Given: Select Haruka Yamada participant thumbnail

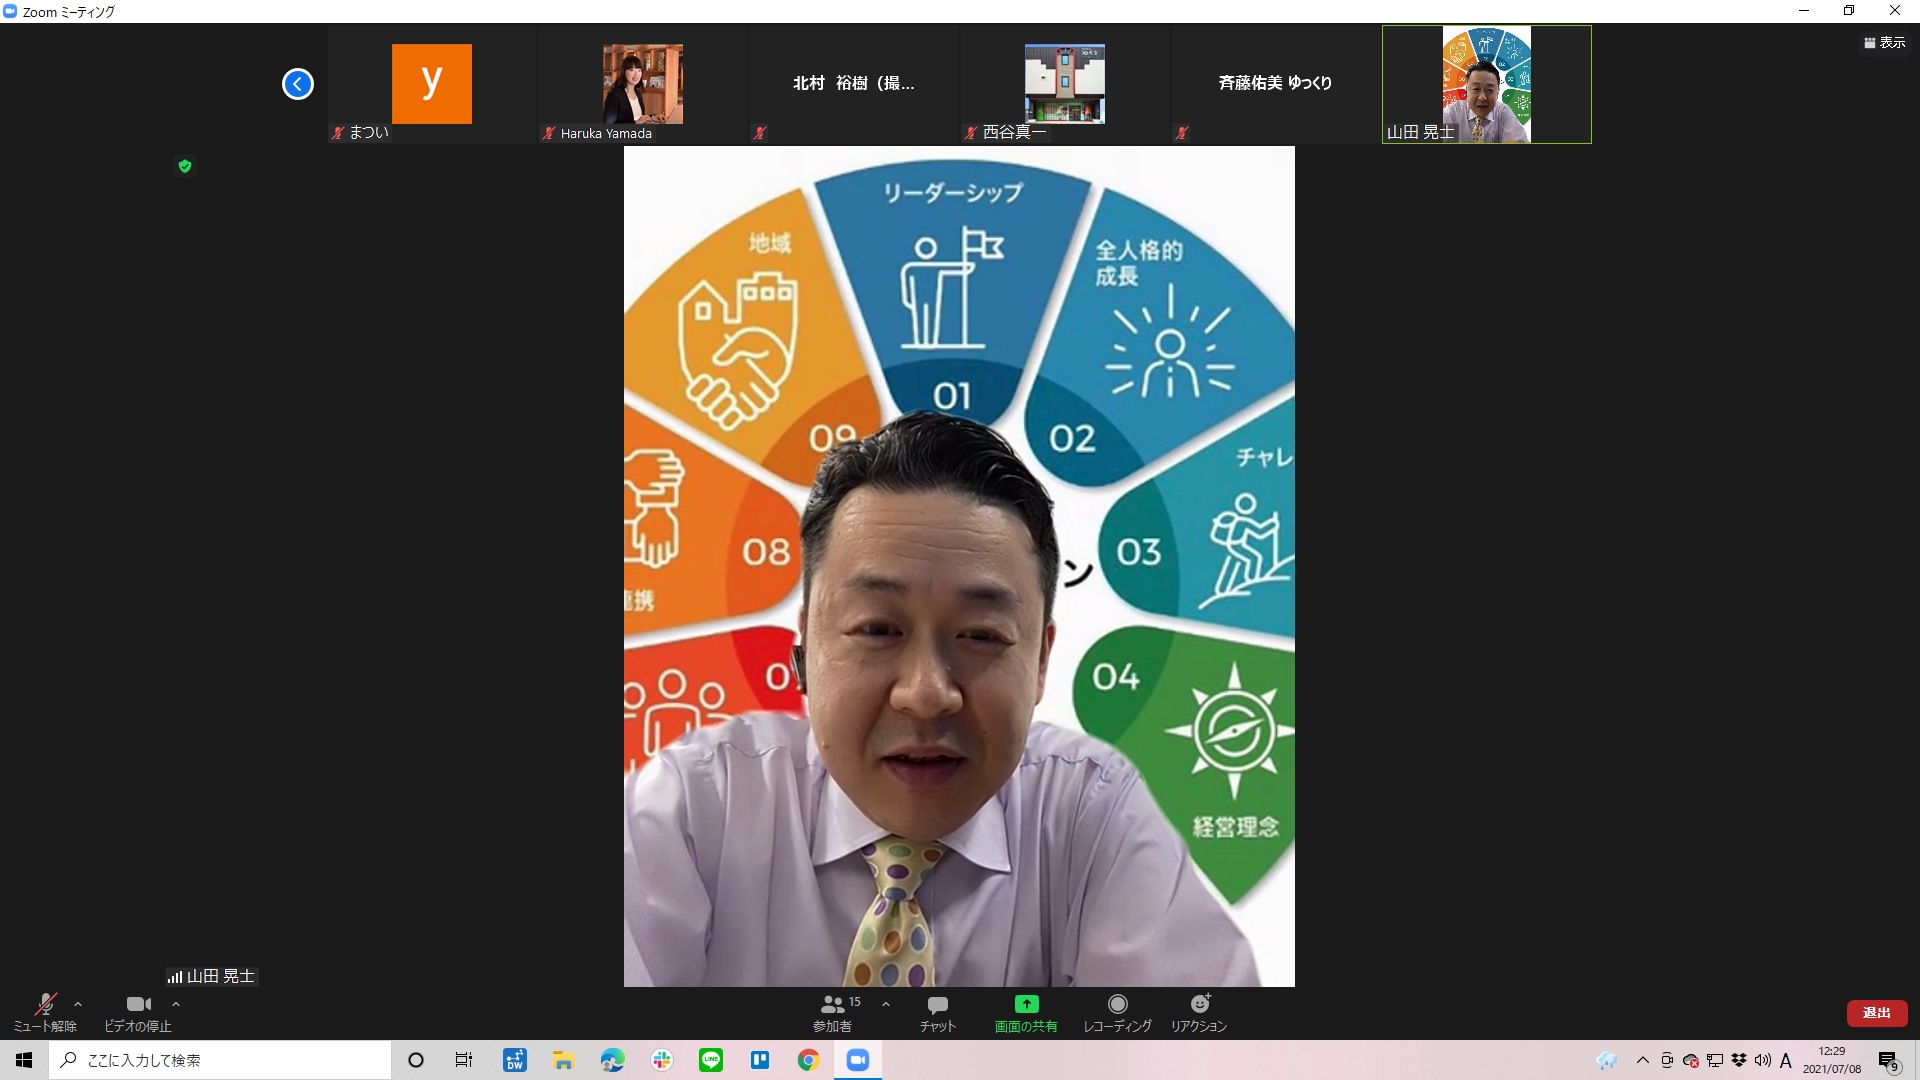Looking at the screenshot, I should [x=643, y=84].
